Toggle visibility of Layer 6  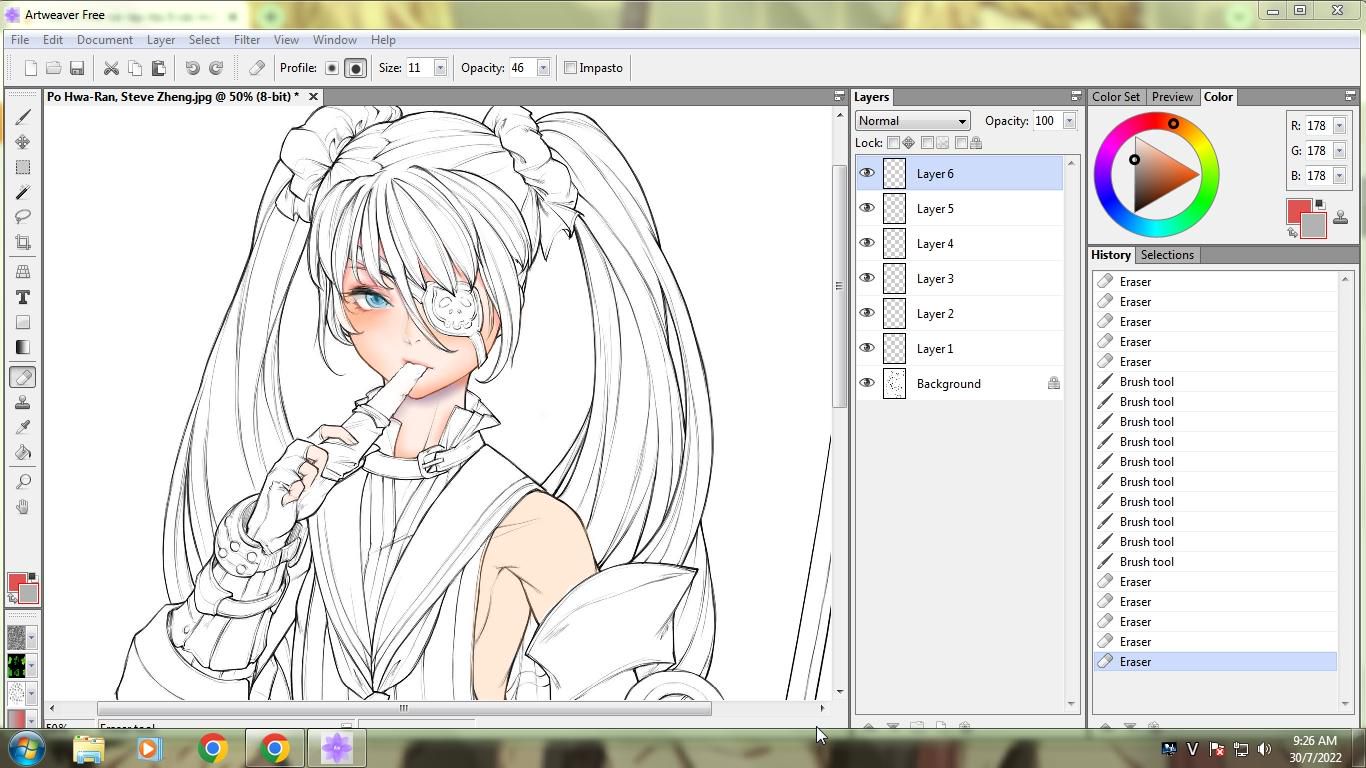tap(867, 173)
